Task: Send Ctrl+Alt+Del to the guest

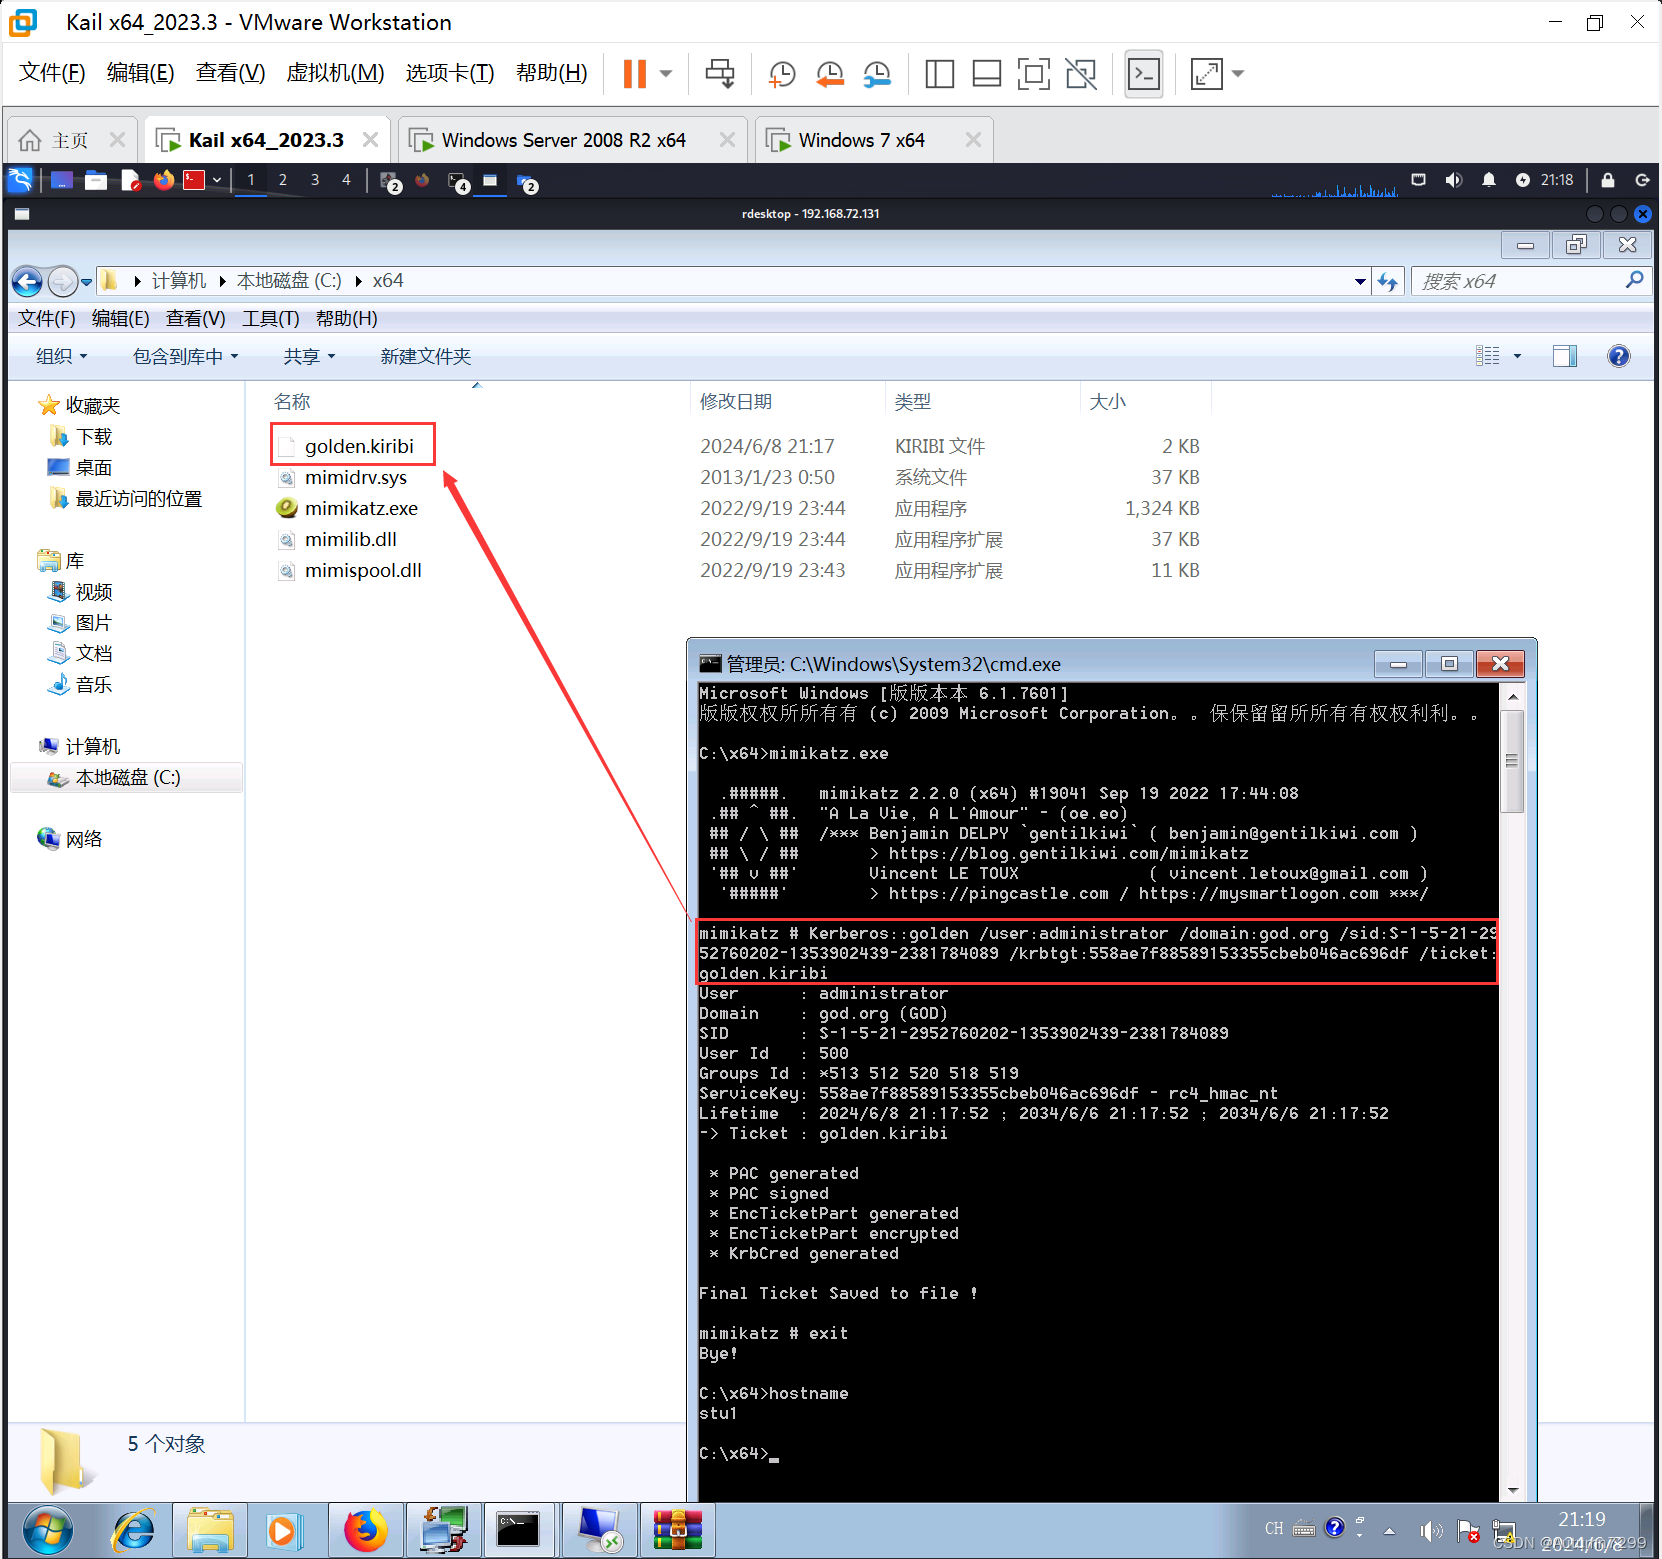Action: click(x=719, y=73)
